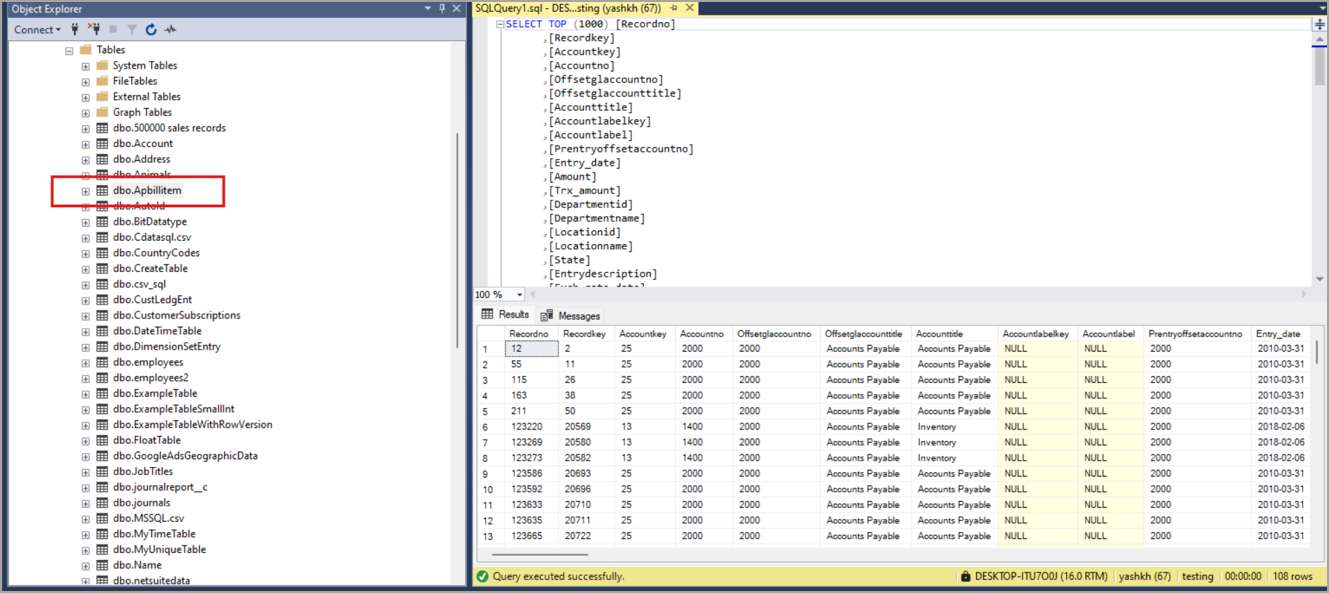Expand the System Tables node

pyautogui.click(x=84, y=64)
